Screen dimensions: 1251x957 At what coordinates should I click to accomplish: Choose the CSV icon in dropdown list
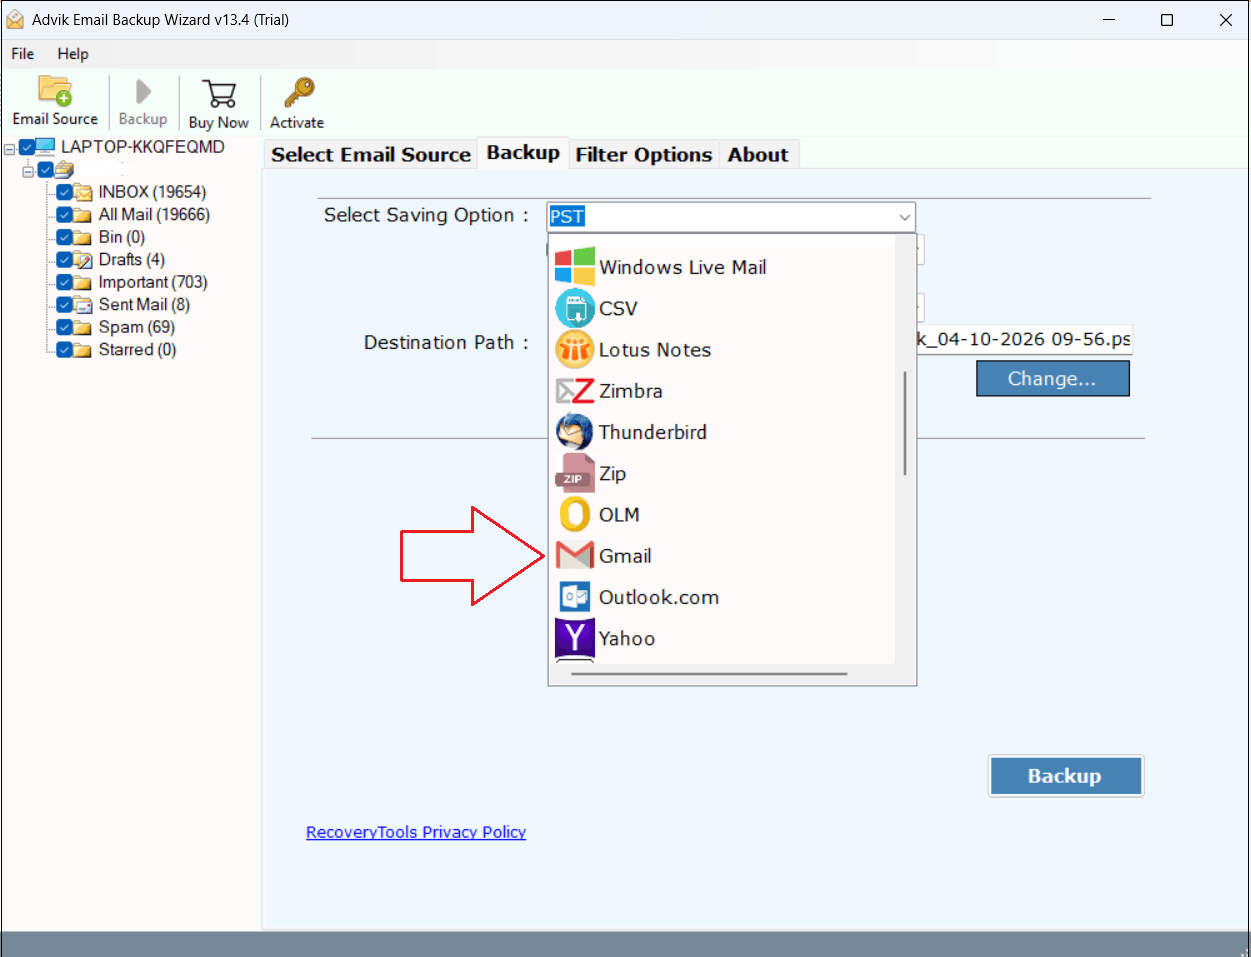(x=575, y=308)
